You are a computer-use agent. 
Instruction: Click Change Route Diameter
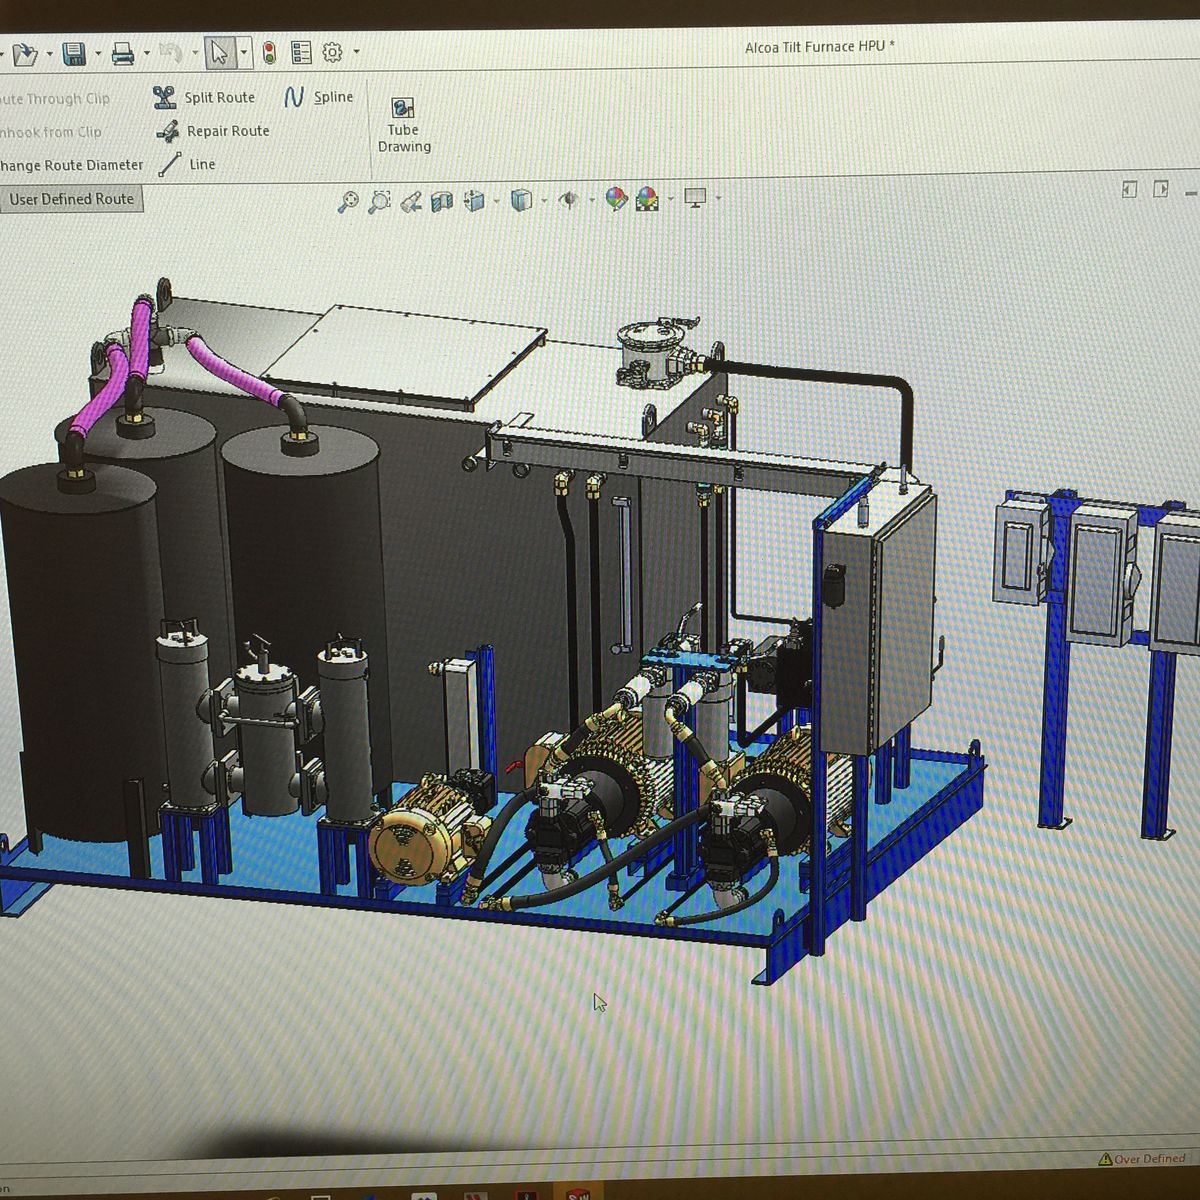click(x=72, y=165)
